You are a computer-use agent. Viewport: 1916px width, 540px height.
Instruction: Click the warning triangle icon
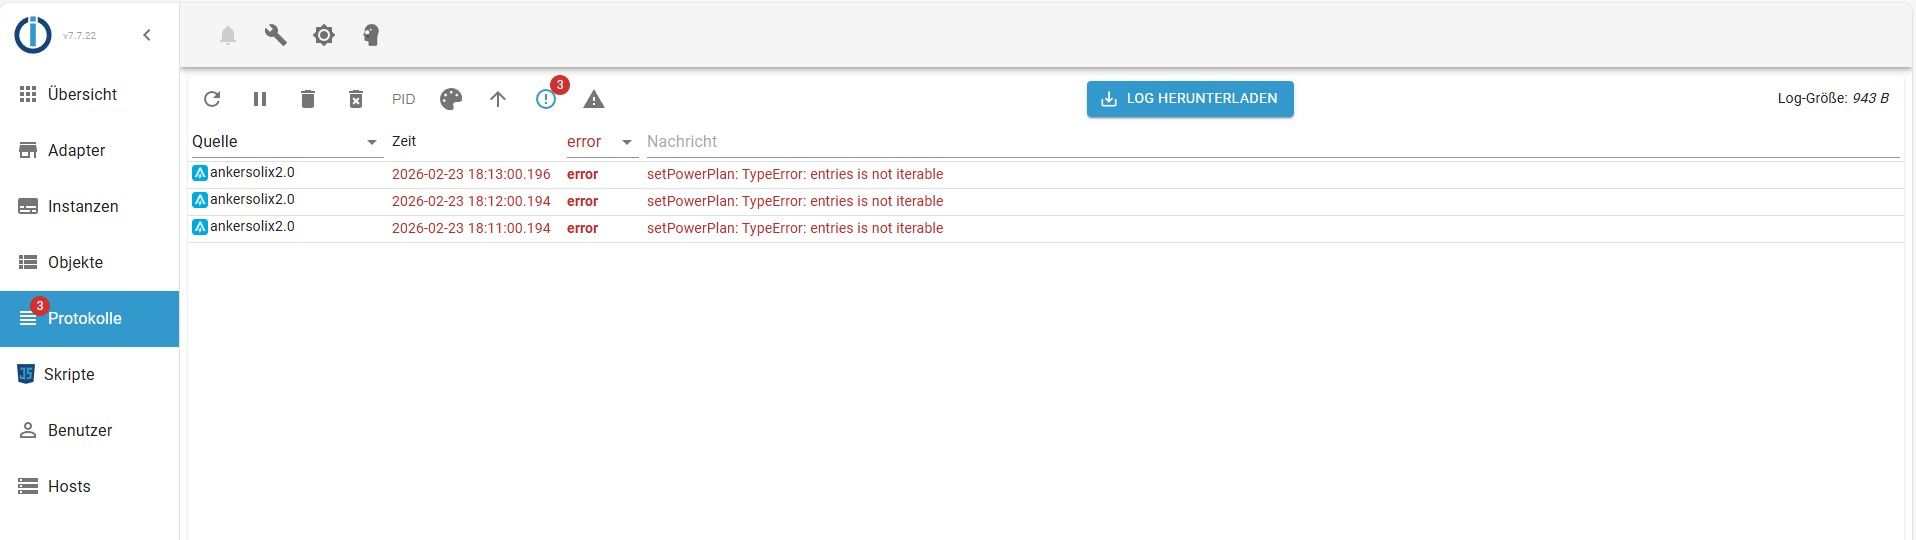tap(594, 99)
